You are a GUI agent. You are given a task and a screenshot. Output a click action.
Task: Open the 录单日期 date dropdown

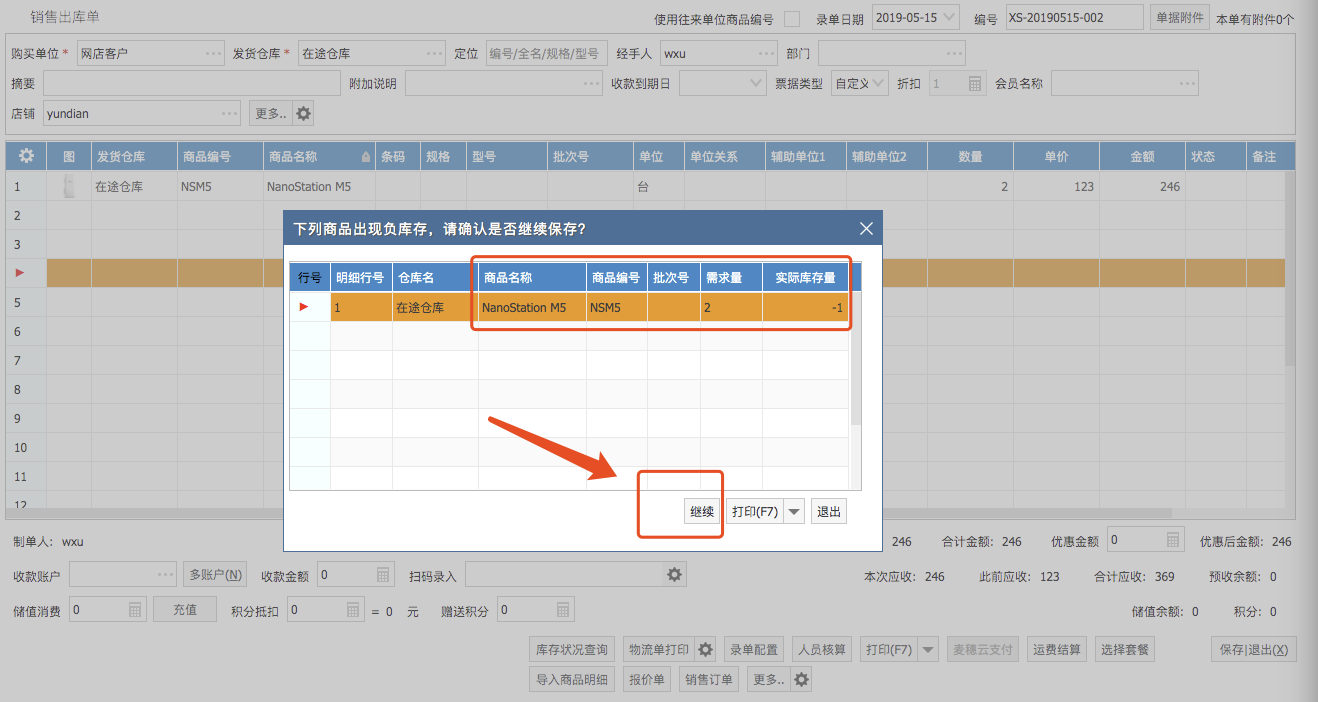pyautogui.click(x=949, y=17)
